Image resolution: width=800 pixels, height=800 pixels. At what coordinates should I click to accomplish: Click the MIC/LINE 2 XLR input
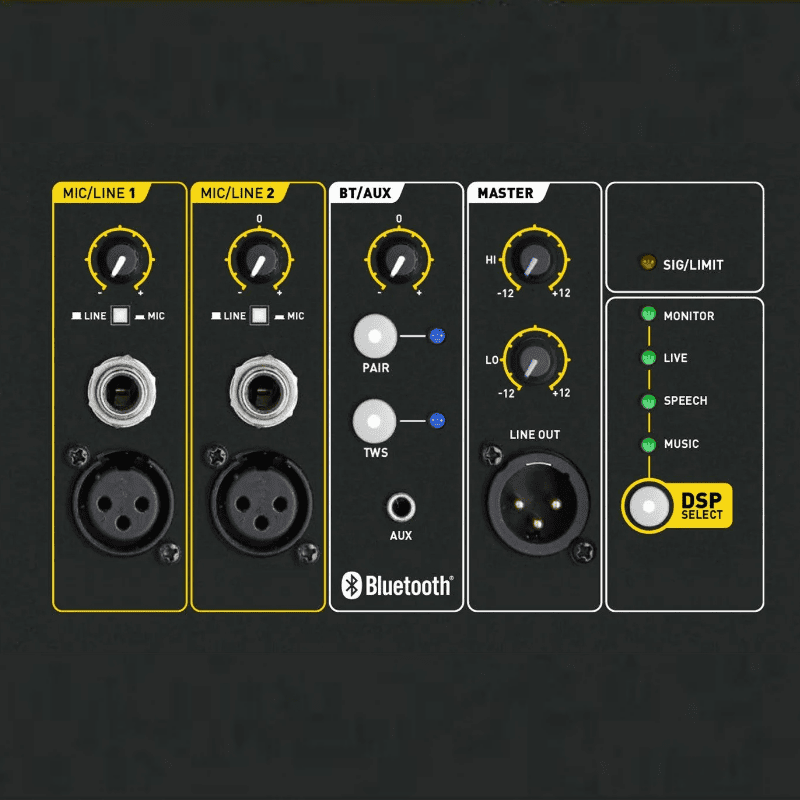[x=260, y=497]
